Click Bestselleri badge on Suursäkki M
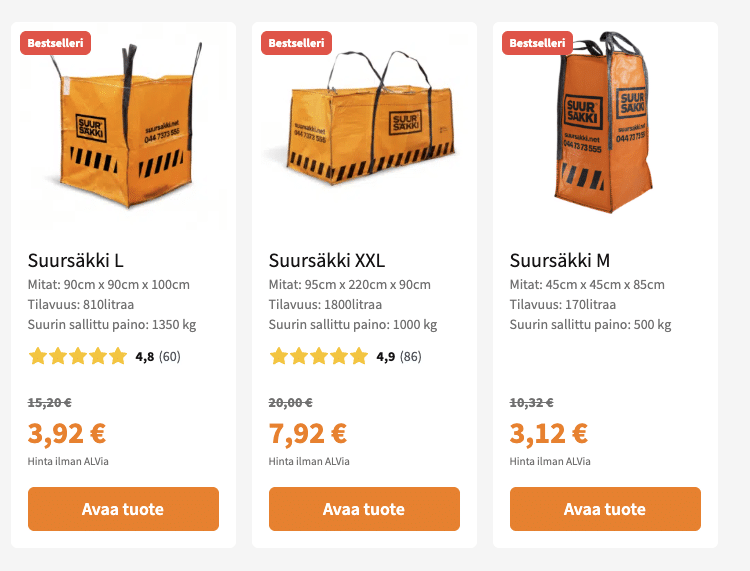 (x=537, y=43)
